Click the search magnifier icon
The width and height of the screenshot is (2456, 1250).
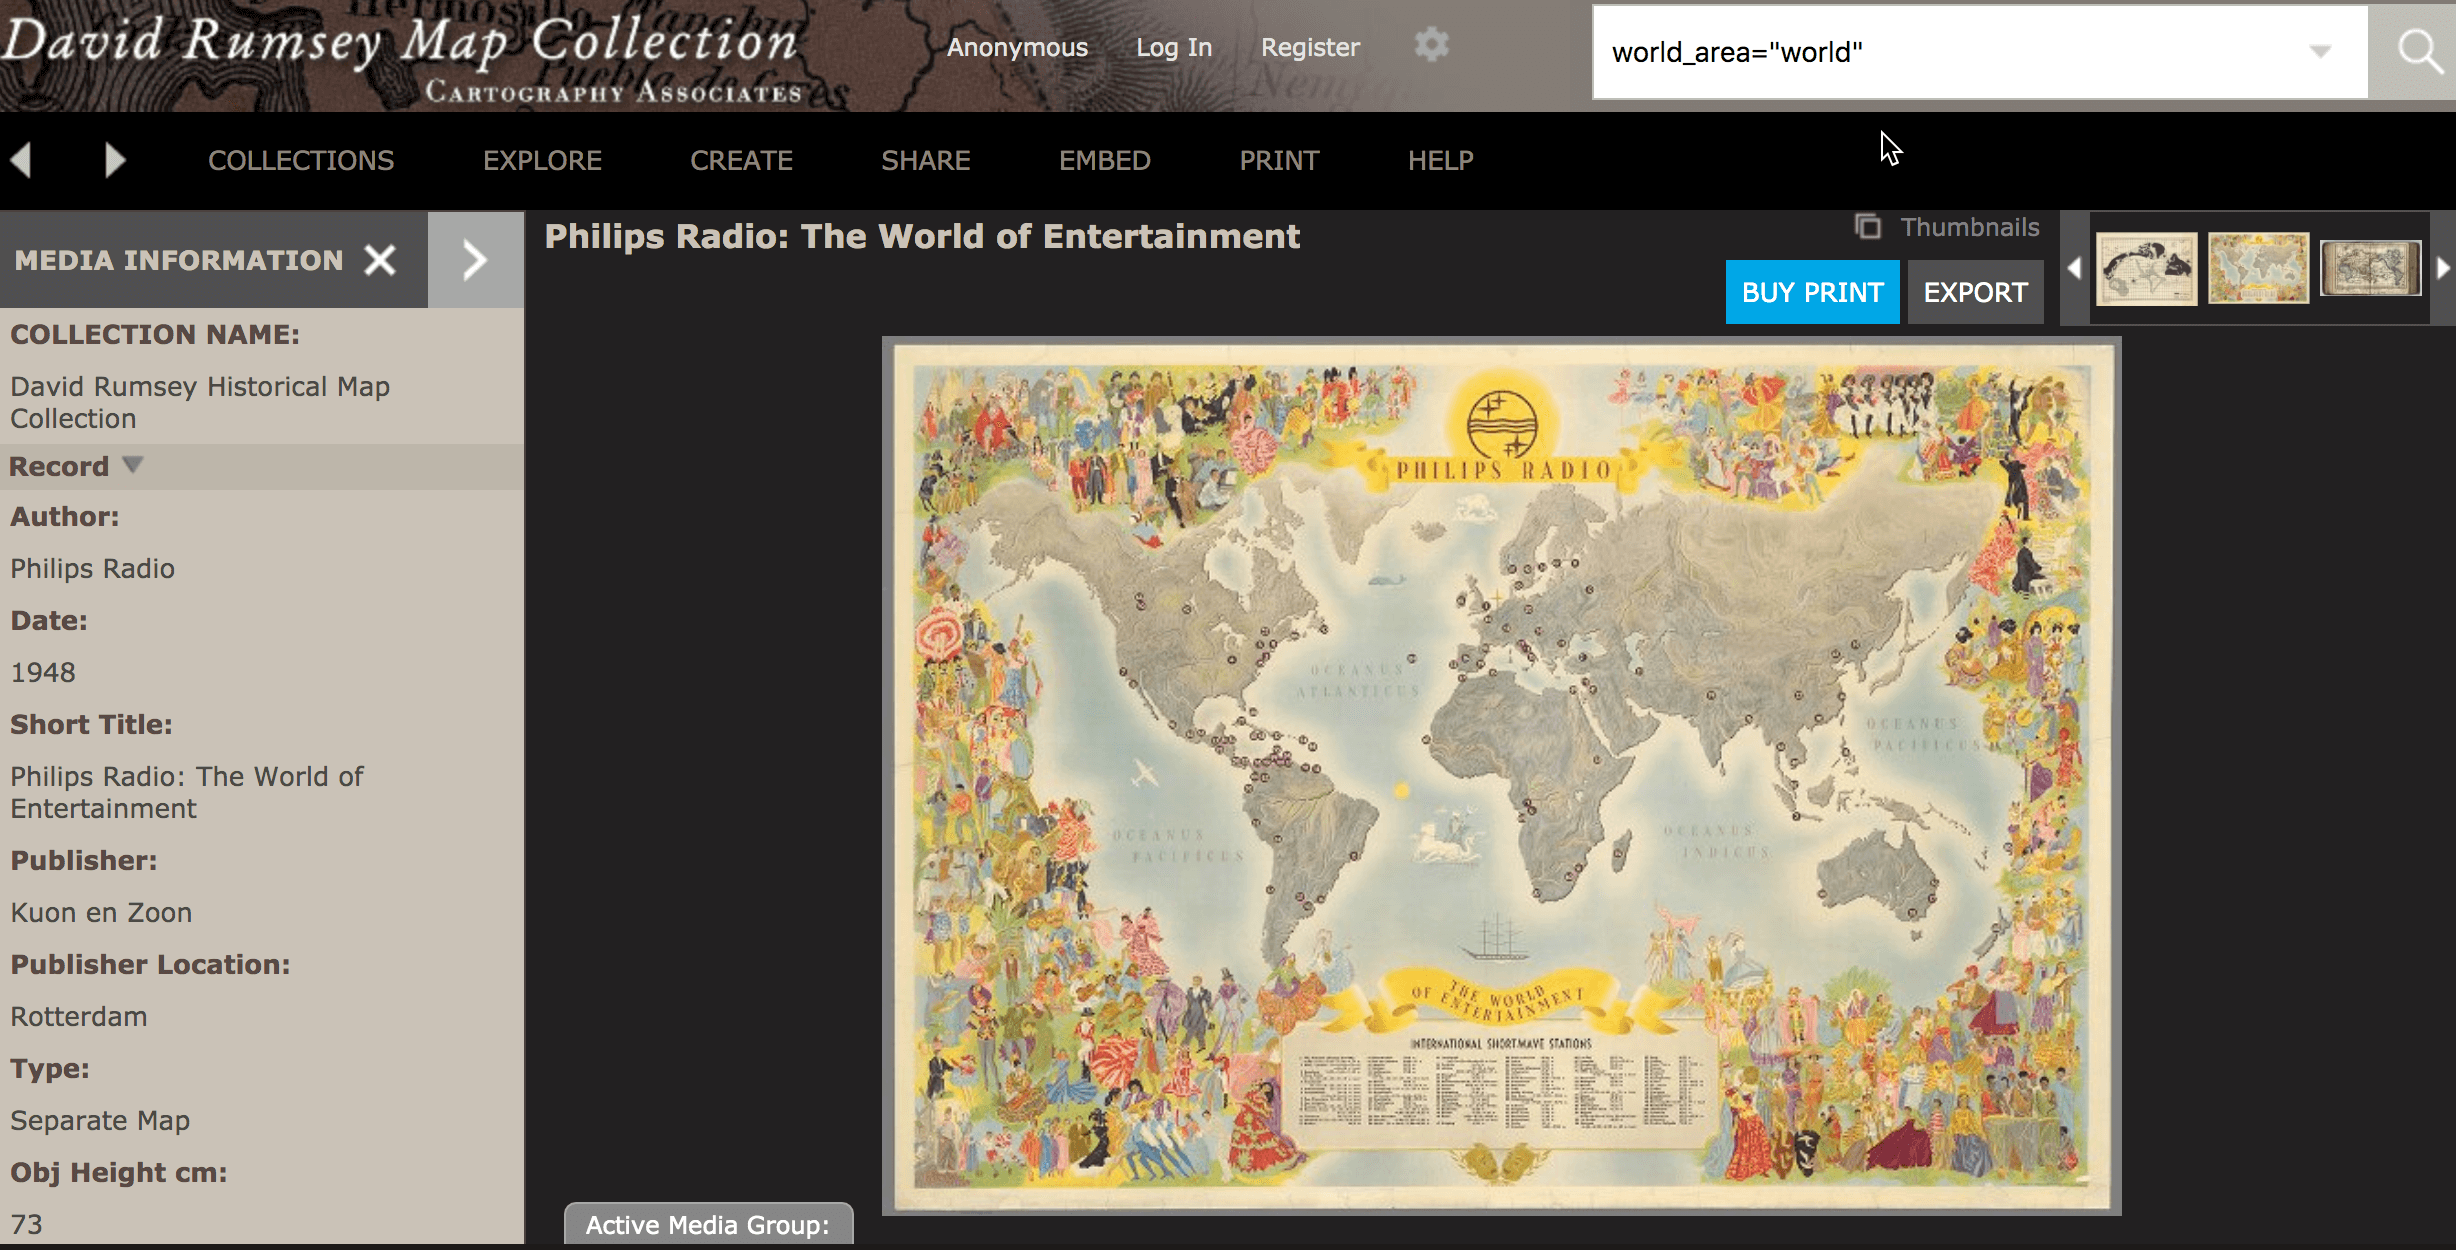tap(2419, 52)
